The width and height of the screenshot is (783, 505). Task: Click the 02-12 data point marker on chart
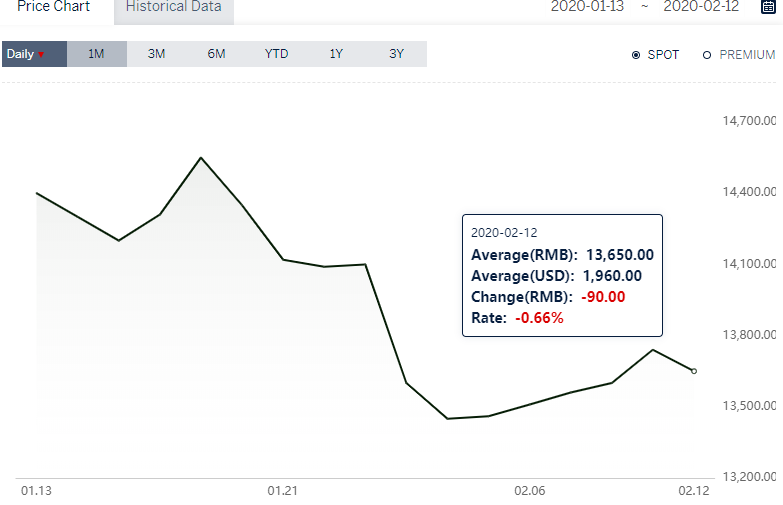[x=694, y=371]
